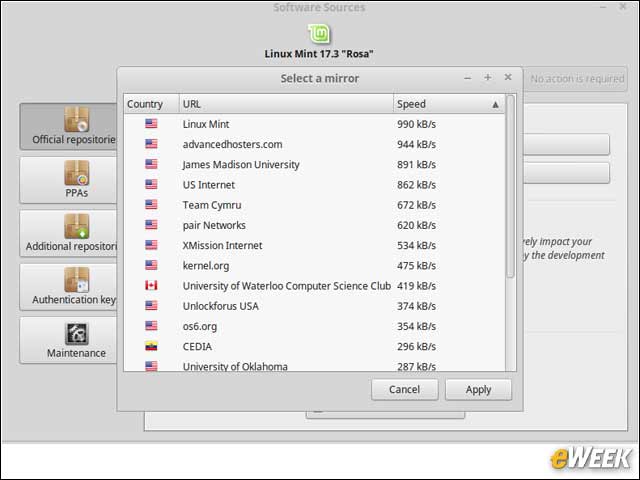
Task: Click the 990 kB/s speed value
Action: pos(416,124)
